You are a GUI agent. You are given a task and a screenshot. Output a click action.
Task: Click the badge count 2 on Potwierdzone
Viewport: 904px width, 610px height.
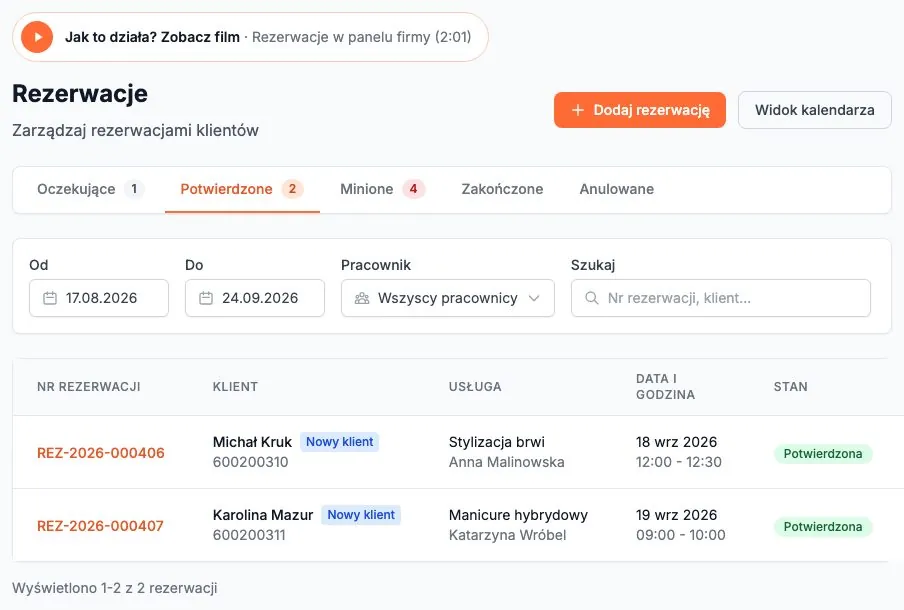[292, 189]
